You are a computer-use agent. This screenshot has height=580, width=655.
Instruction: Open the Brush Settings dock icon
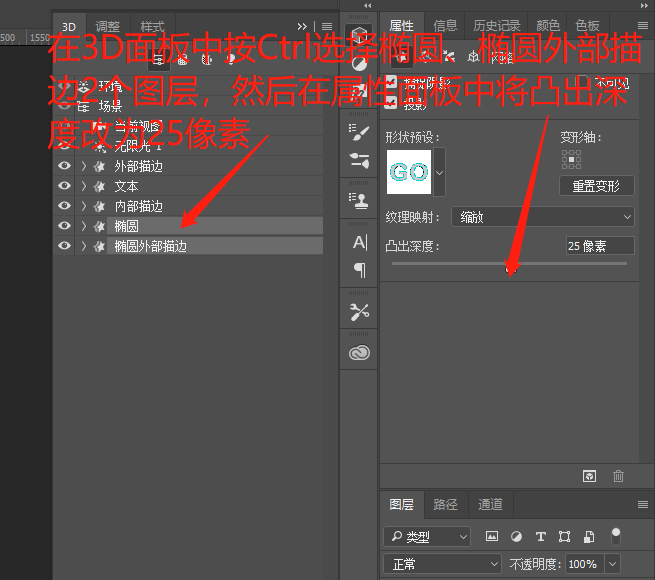point(359,133)
